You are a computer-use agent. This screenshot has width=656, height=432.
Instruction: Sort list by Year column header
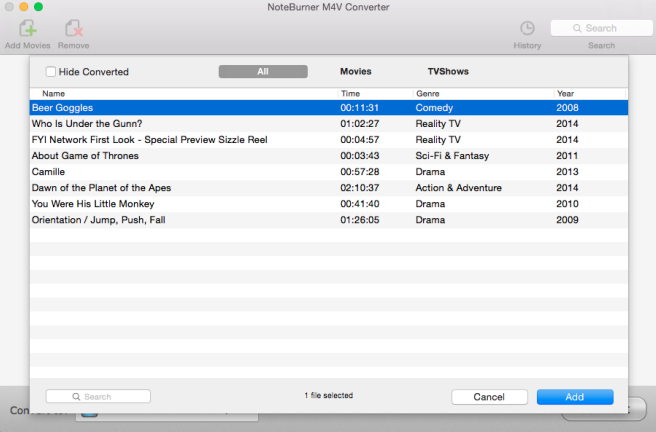tap(565, 93)
